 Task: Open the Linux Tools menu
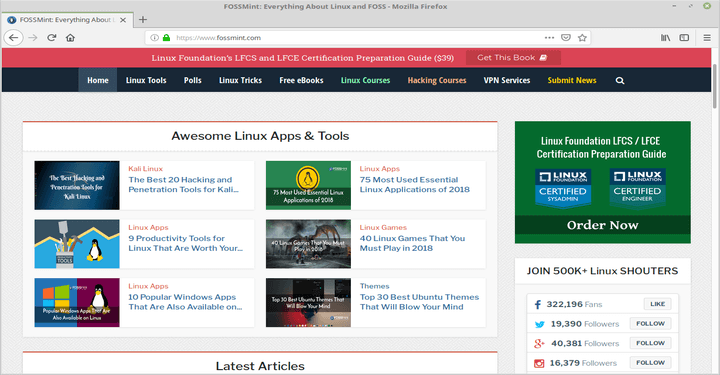click(146, 80)
